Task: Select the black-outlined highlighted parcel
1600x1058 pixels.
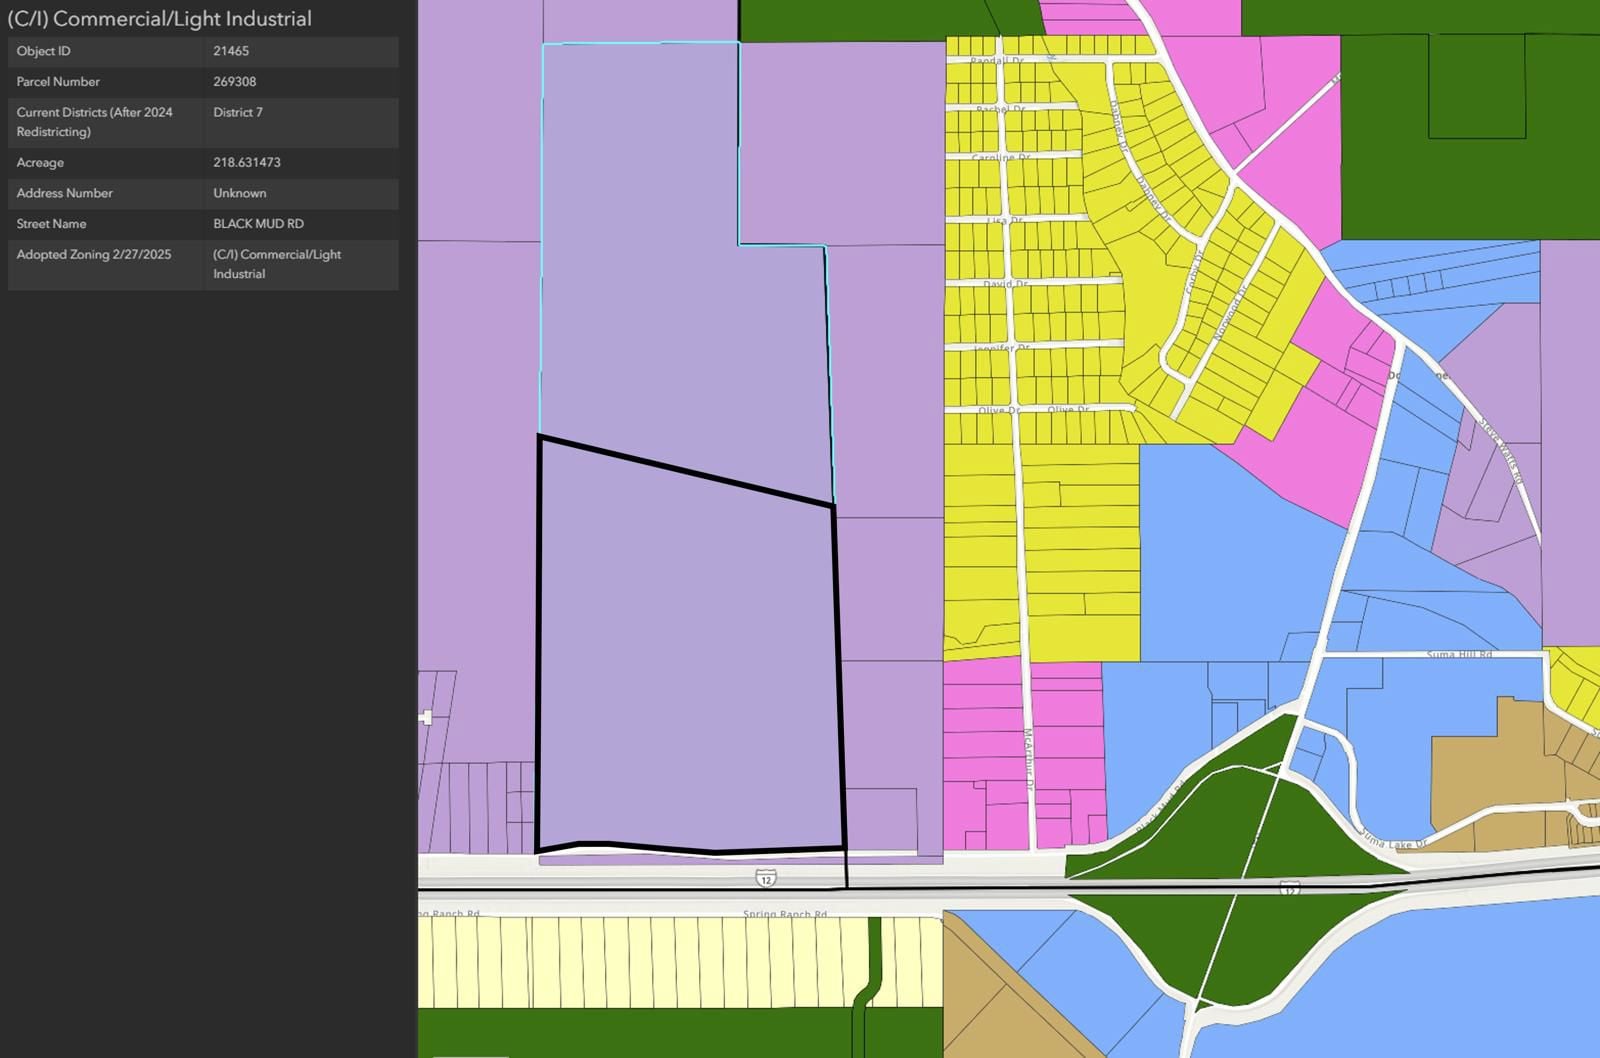Action: [688, 660]
